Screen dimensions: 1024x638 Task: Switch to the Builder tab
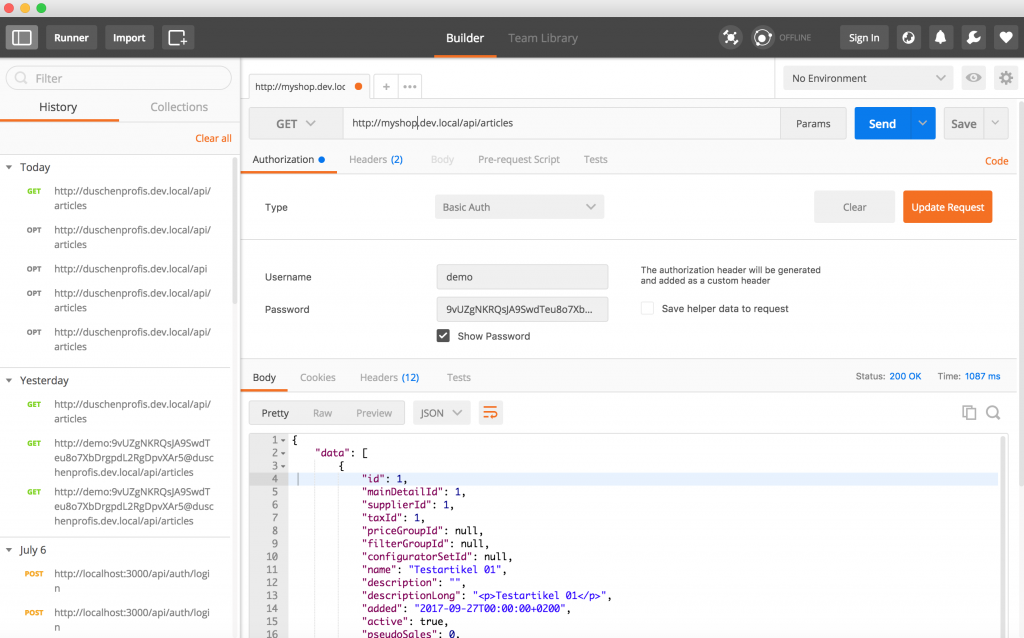tap(465, 38)
